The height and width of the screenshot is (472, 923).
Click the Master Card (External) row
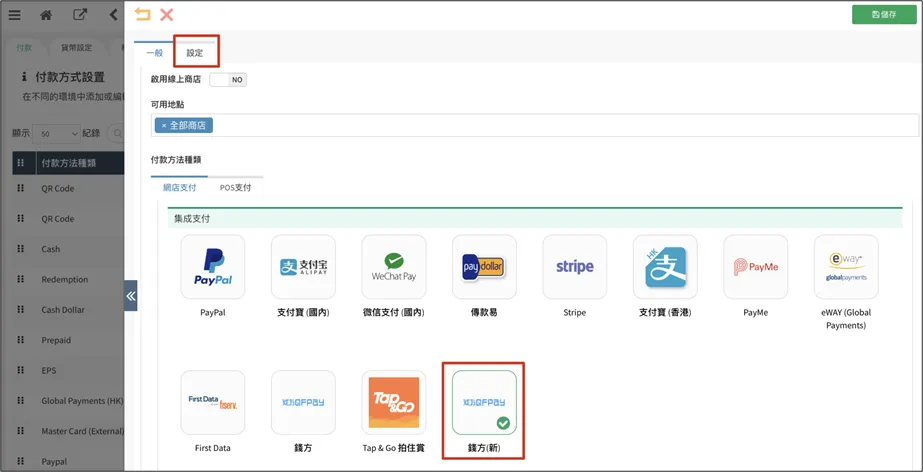[x=68, y=431]
